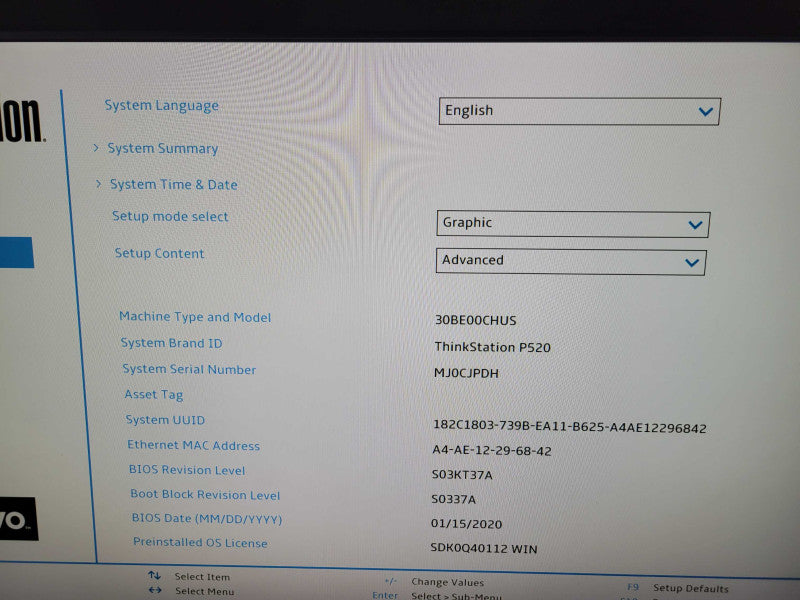800x600 pixels.
Task: Select the Setup mode select label
Action: (x=170, y=216)
